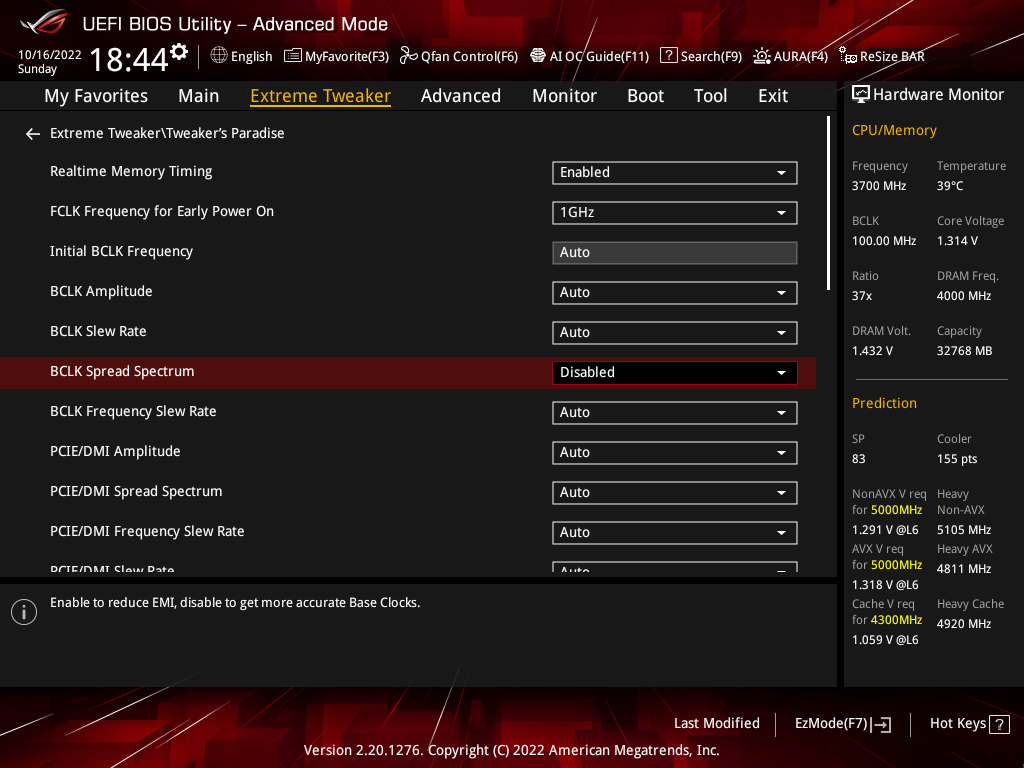Click the 18:44 clock display
The height and width of the screenshot is (768, 1024).
(x=129, y=59)
